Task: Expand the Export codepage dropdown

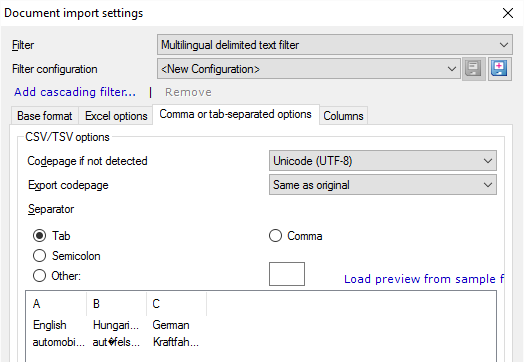Action: pyautogui.click(x=383, y=185)
